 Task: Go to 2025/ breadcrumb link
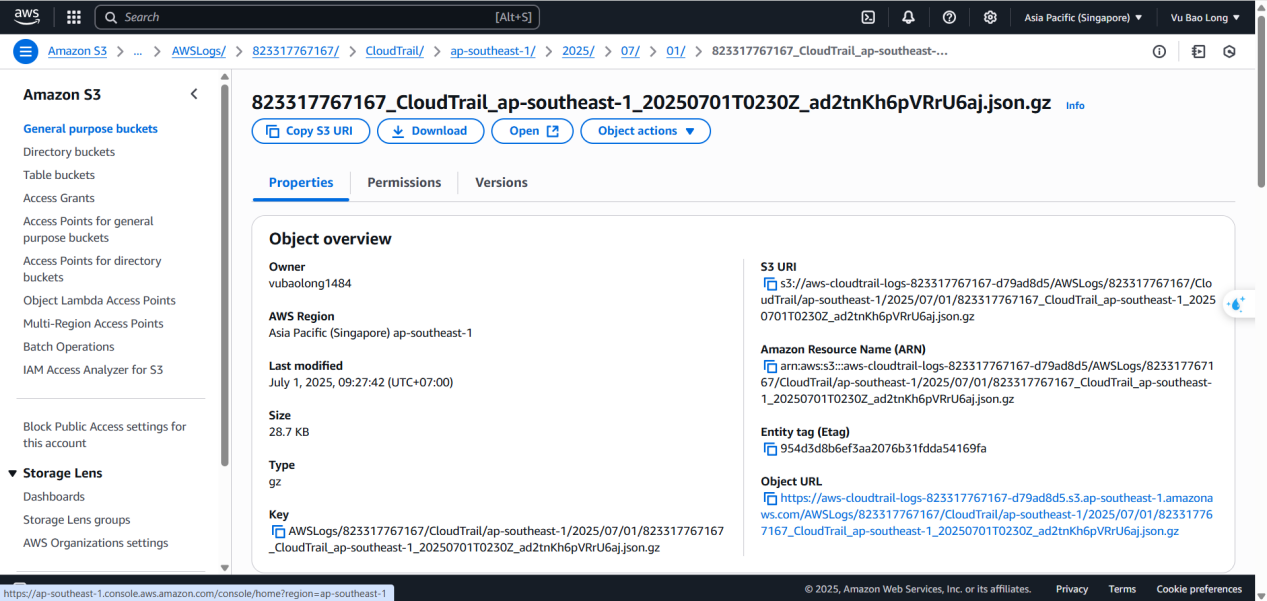pyautogui.click(x=578, y=51)
